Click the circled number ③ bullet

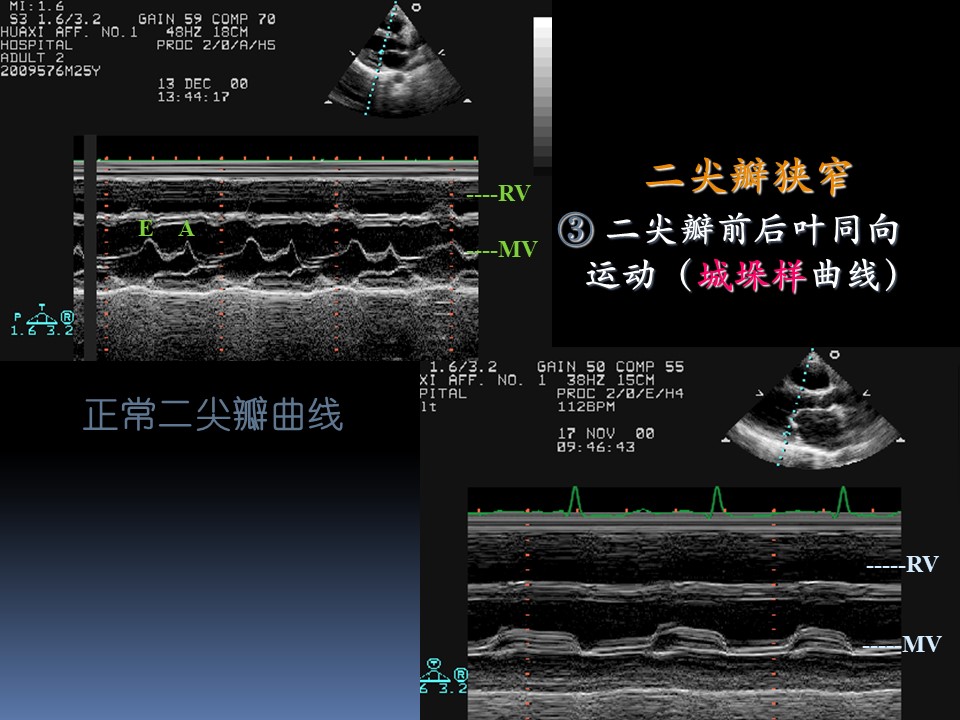(x=576, y=230)
